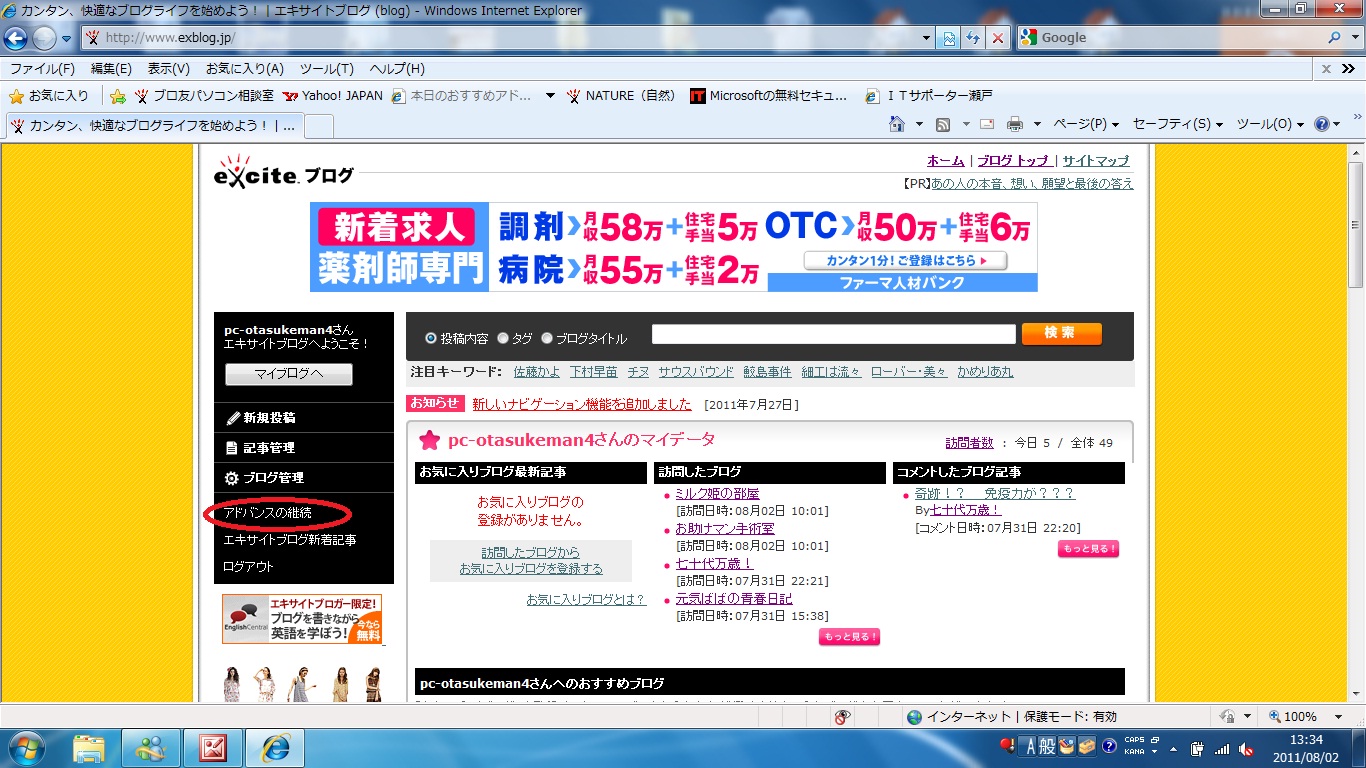Open the ファイル(F) menu
Image resolution: width=1366 pixels, height=768 pixels.
coord(42,69)
